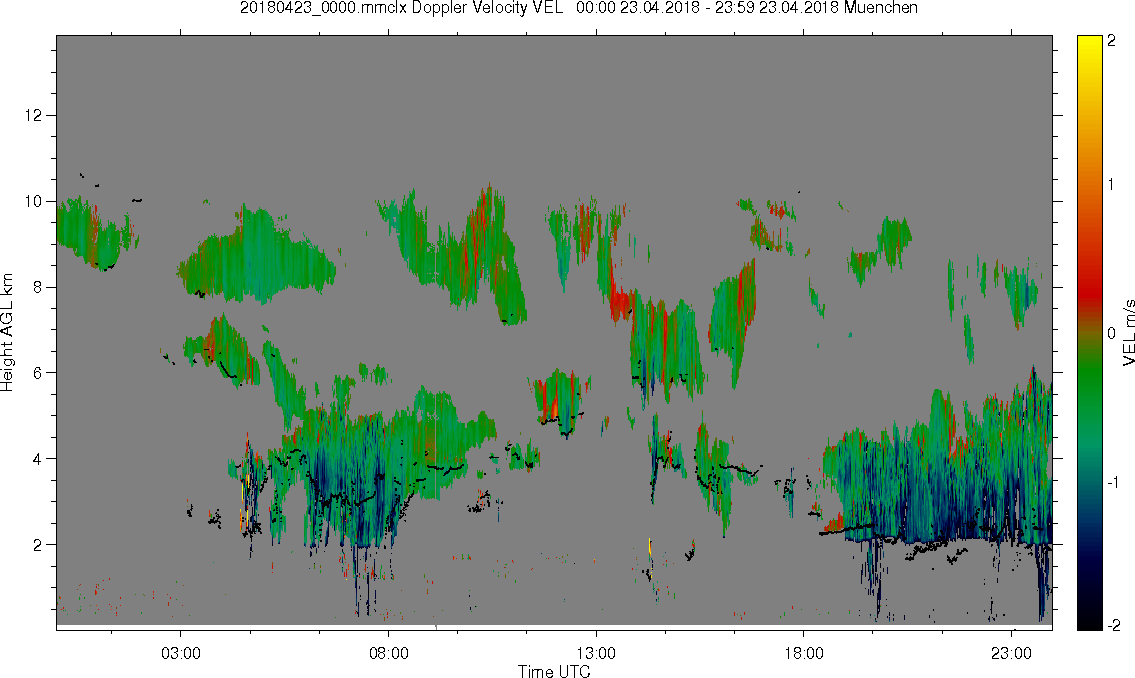Click the 'Time UTC' axis label
Viewport: 1135px width, 678px height.
point(554,671)
